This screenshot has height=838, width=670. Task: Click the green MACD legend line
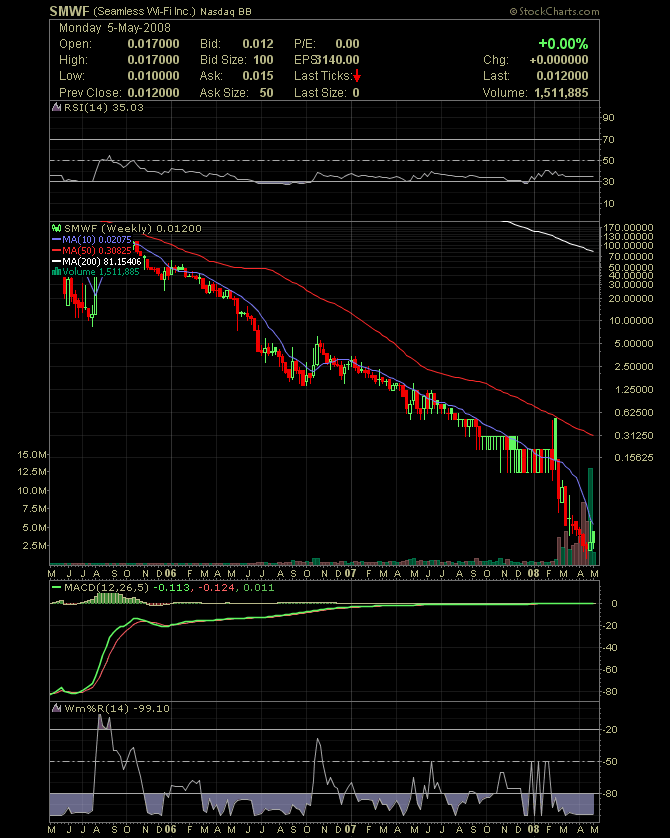[x=56, y=587]
